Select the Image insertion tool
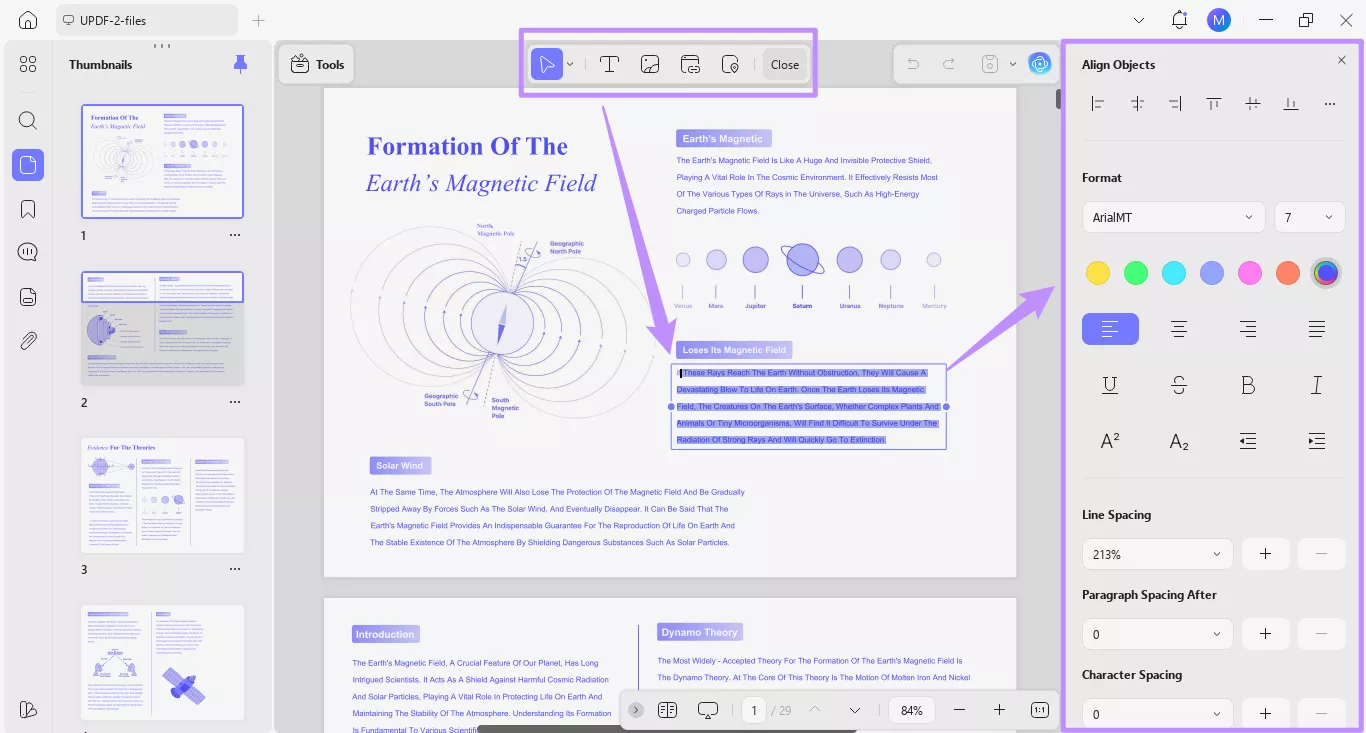This screenshot has width=1366, height=733. point(650,63)
